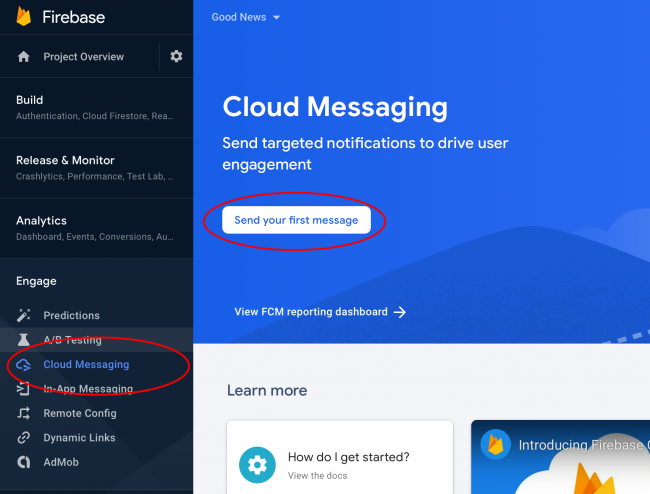
Task: Expand the Build section
Action: pos(96,108)
